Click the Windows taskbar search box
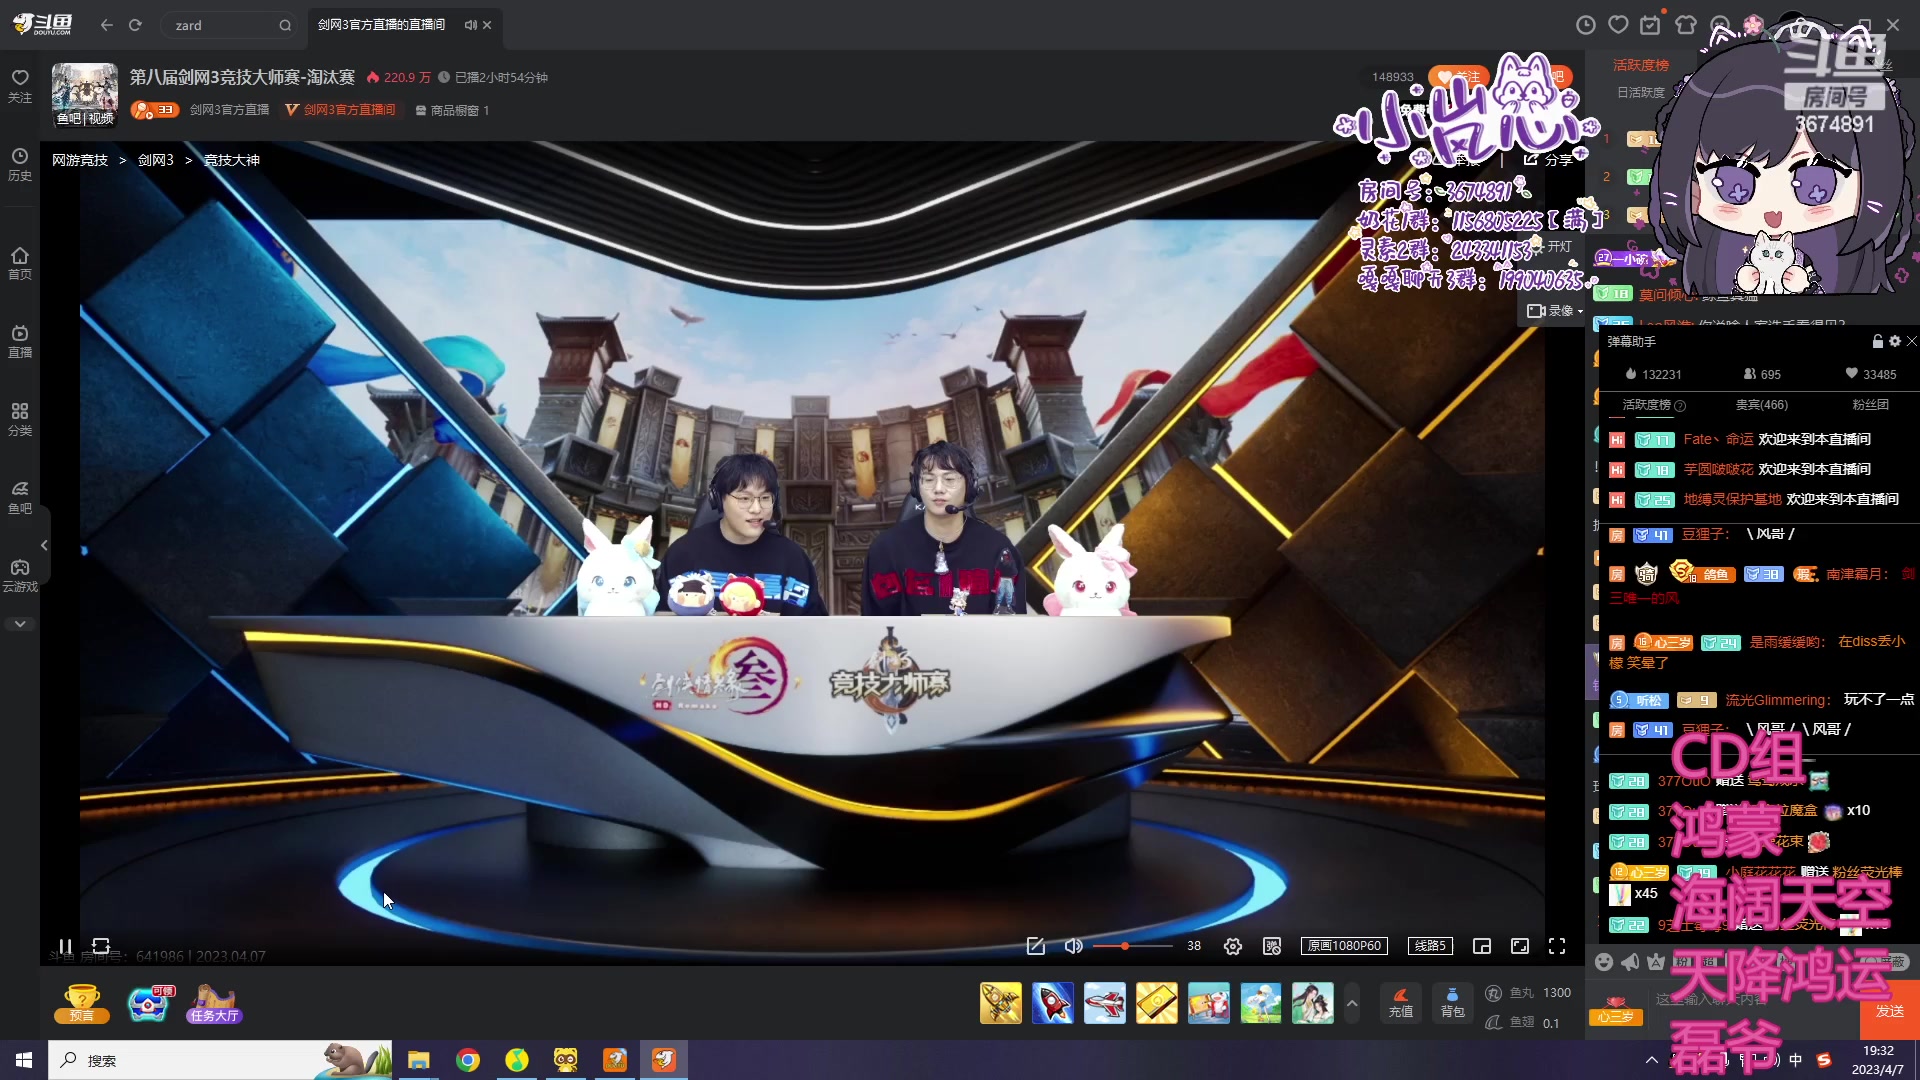Viewport: 1920px width, 1080px height. tap(220, 1060)
